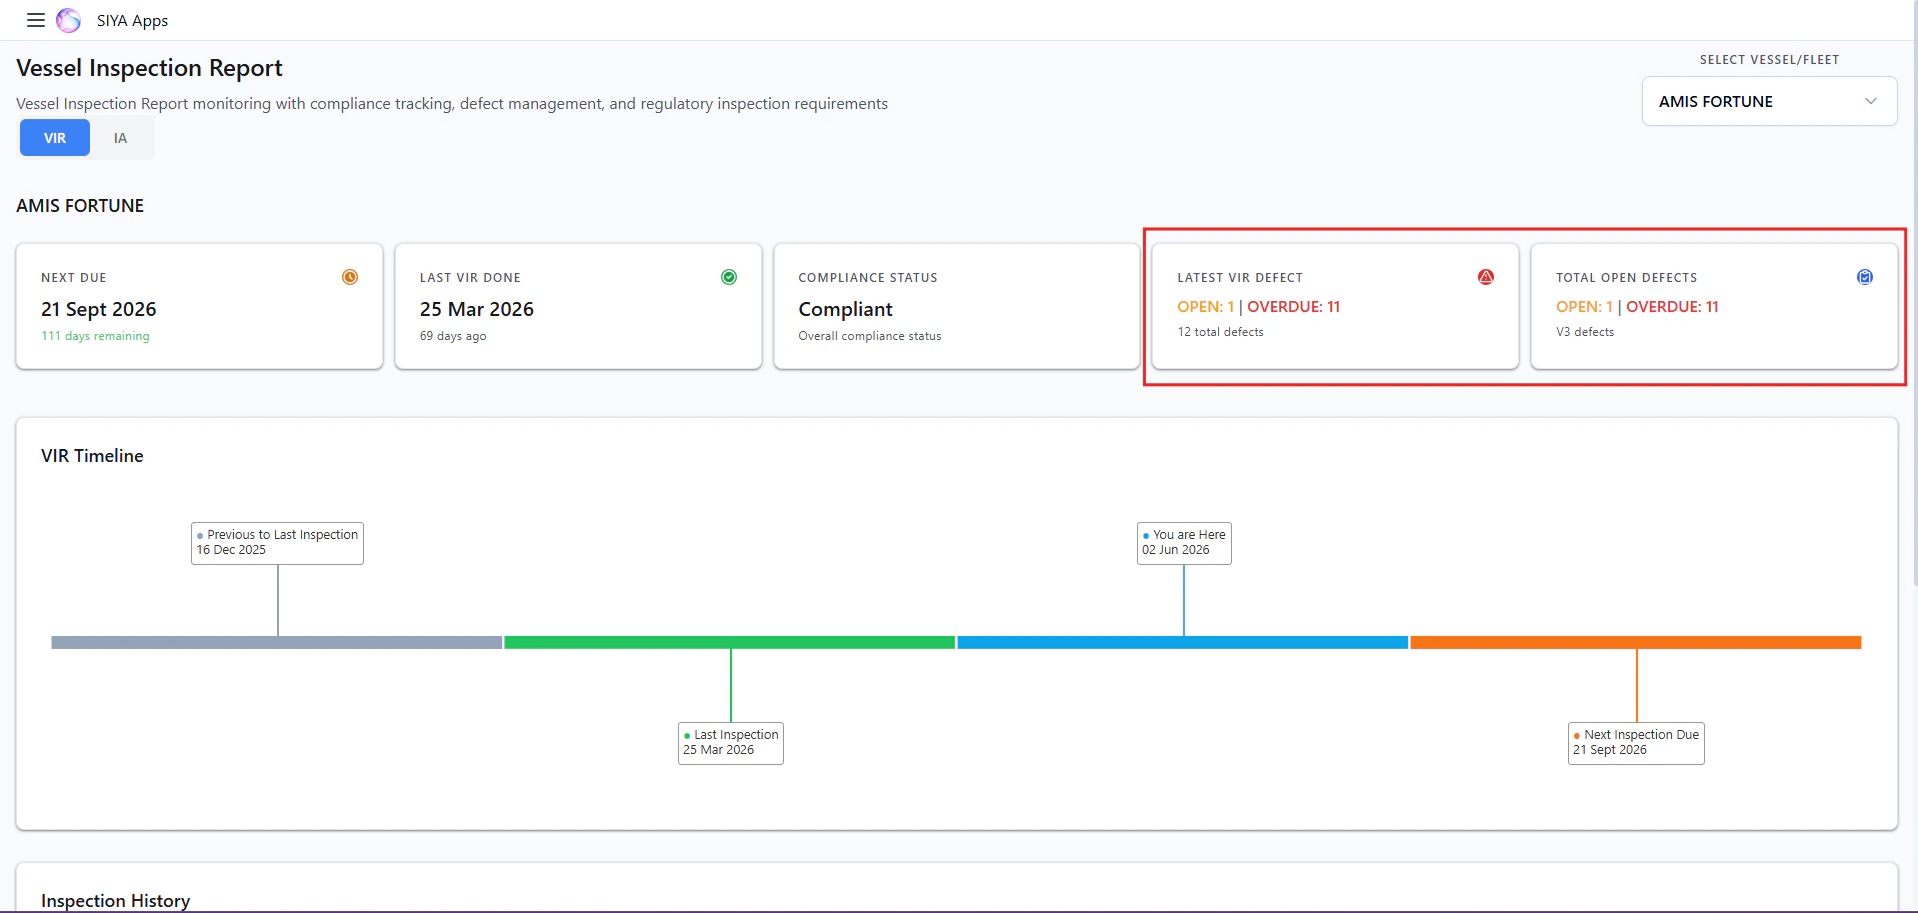Click the 'LATEST VIR DEFECT' card label
This screenshot has height=913, width=1918.
click(1240, 278)
